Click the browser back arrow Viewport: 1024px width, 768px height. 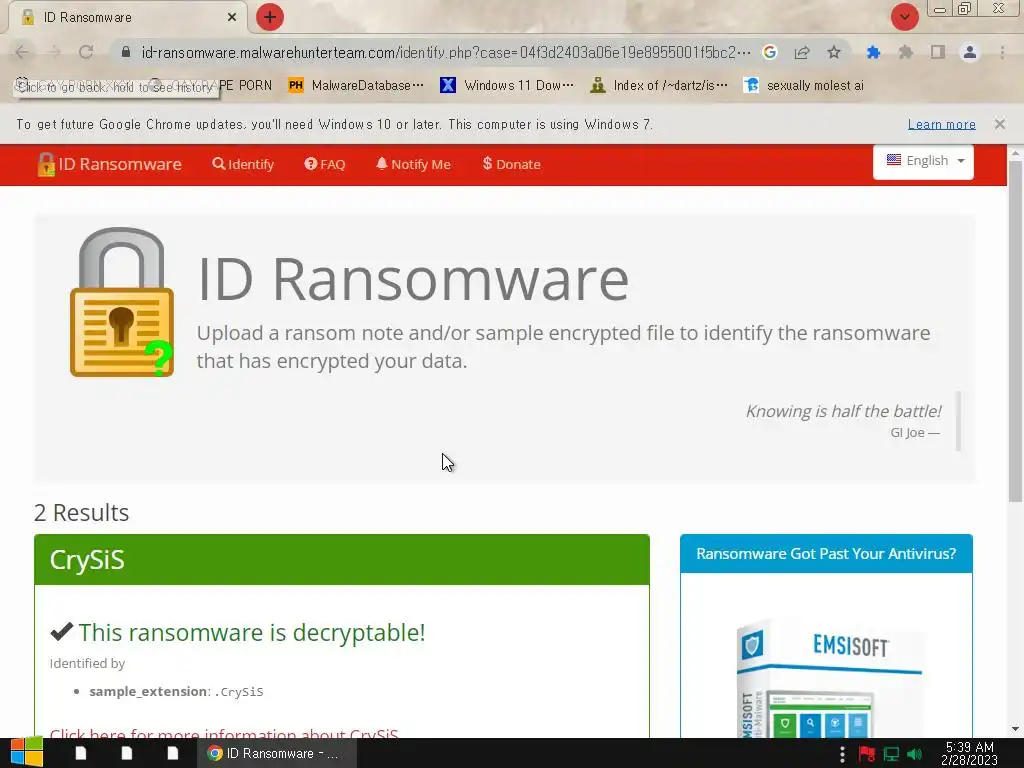coord(22,52)
